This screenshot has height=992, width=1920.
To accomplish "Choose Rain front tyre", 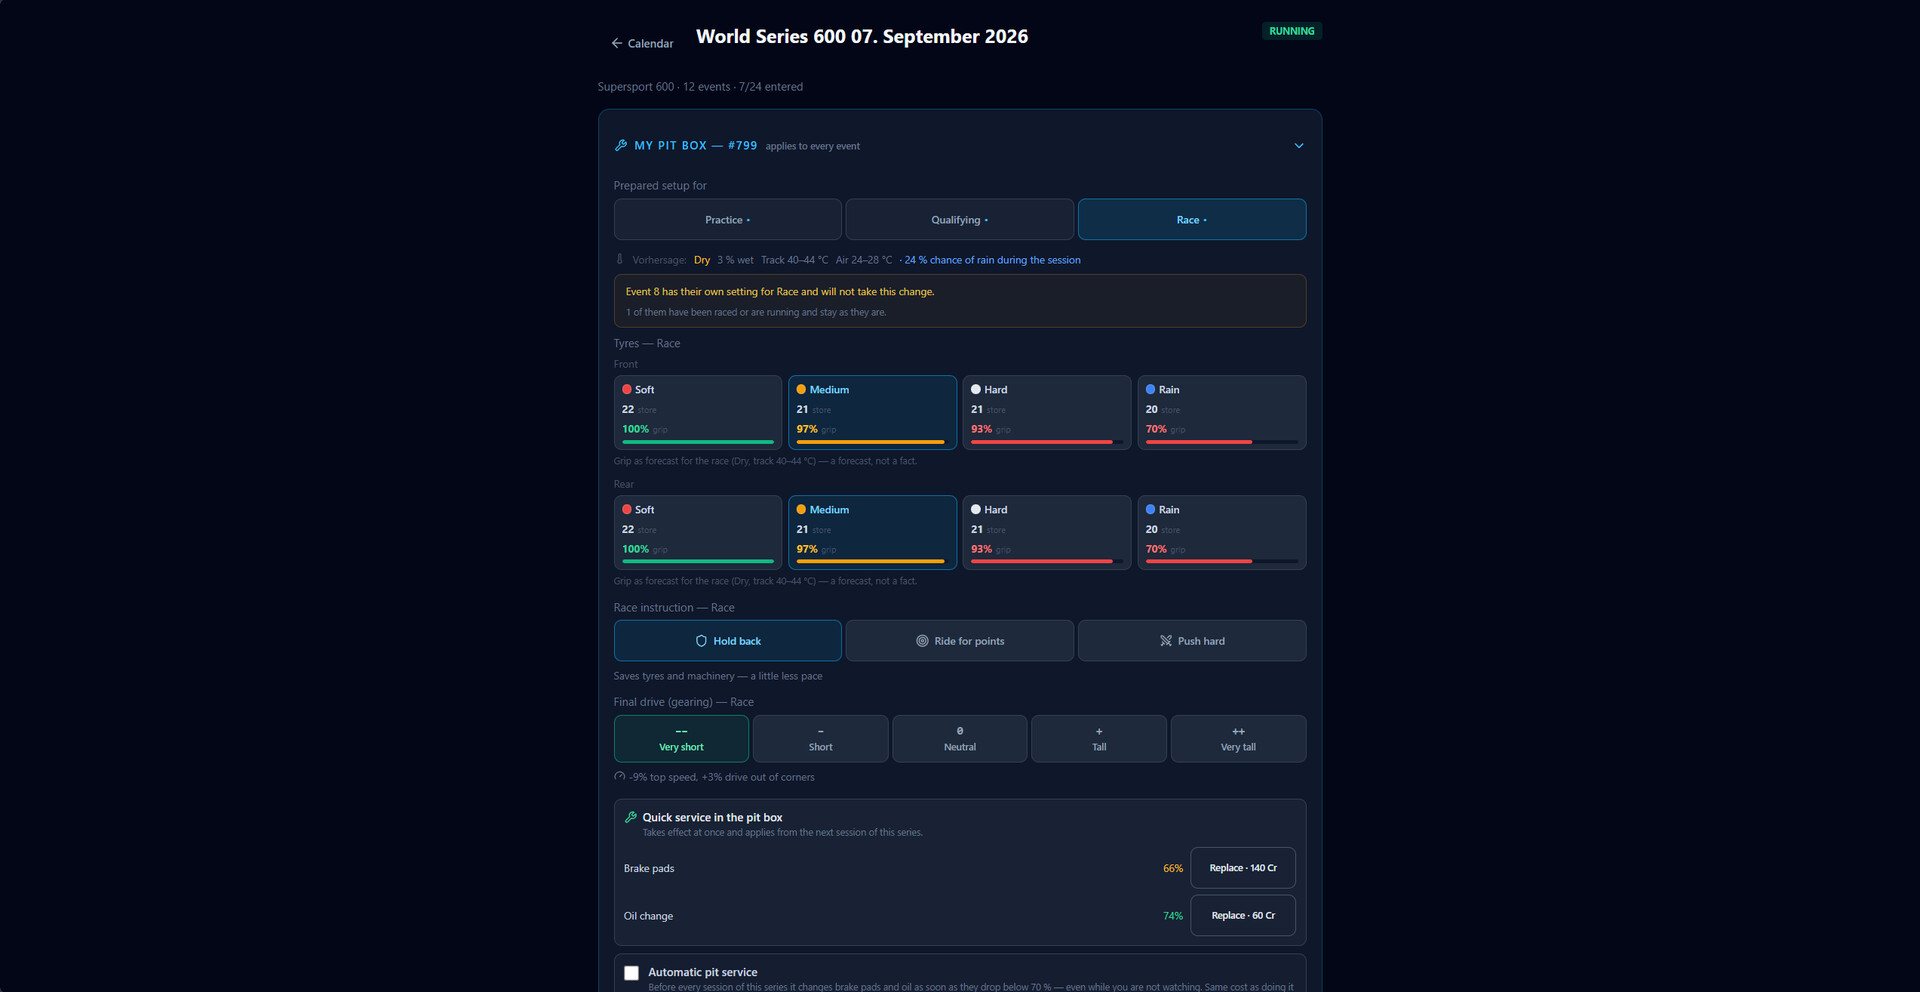I will 1222,412.
